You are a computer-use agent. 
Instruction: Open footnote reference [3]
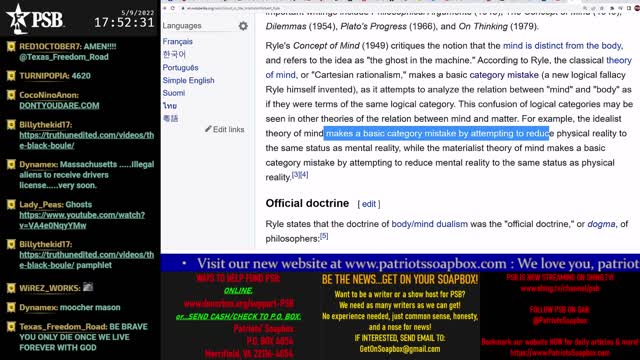(296, 175)
